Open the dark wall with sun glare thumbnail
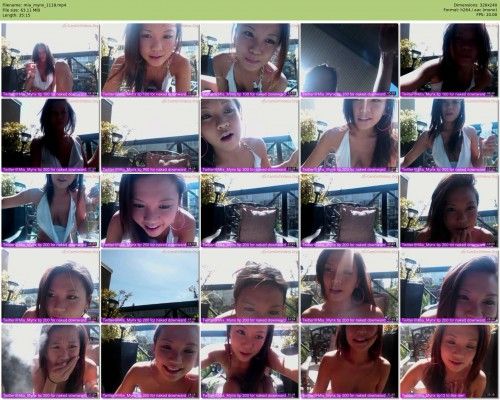The height and width of the screenshot is (400, 500). 350,60
